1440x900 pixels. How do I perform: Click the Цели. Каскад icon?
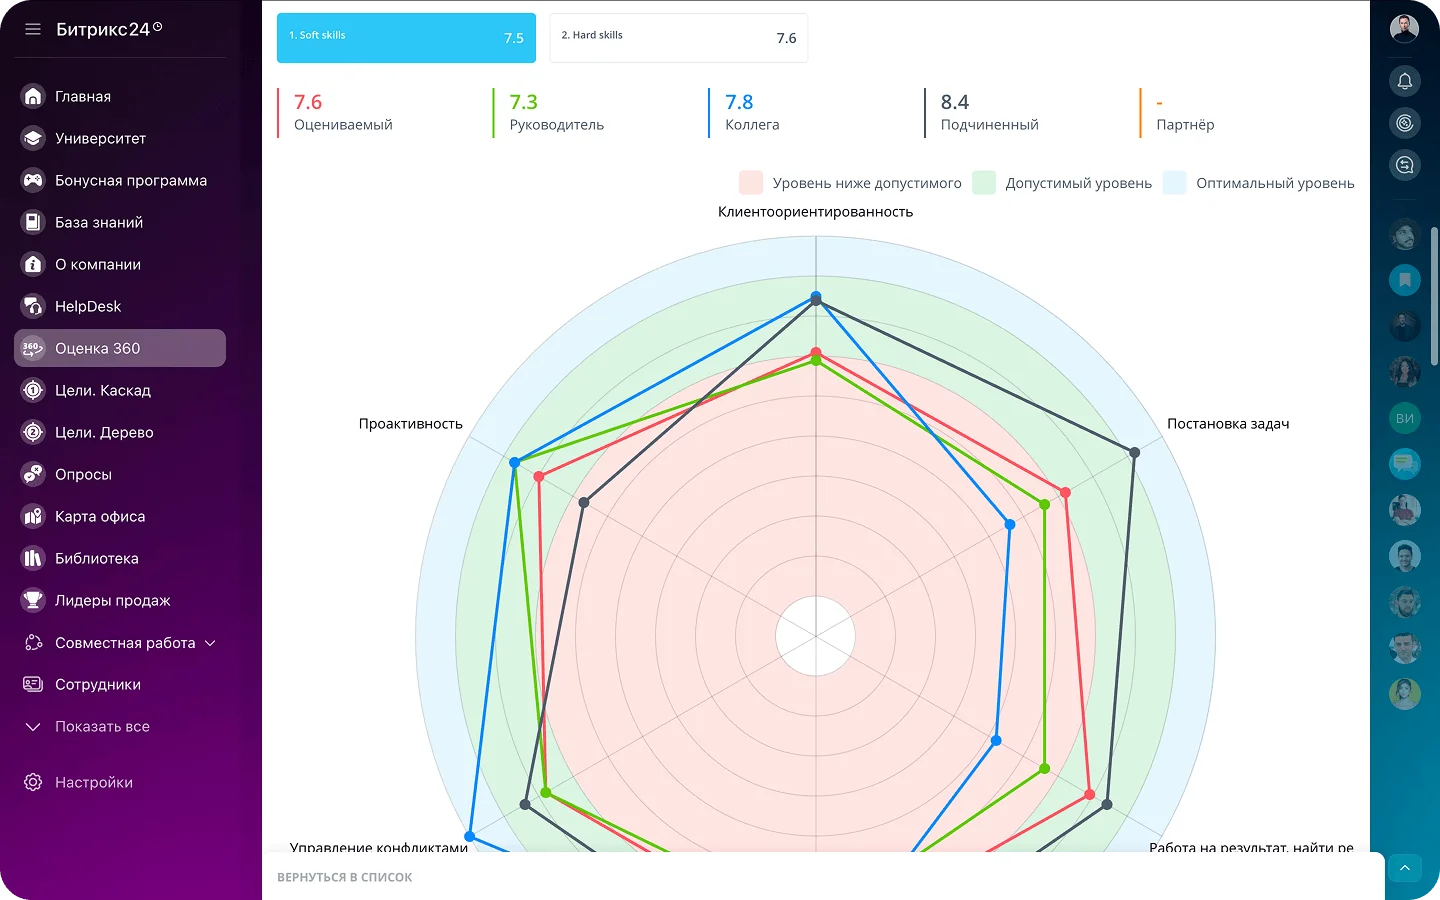click(x=33, y=390)
